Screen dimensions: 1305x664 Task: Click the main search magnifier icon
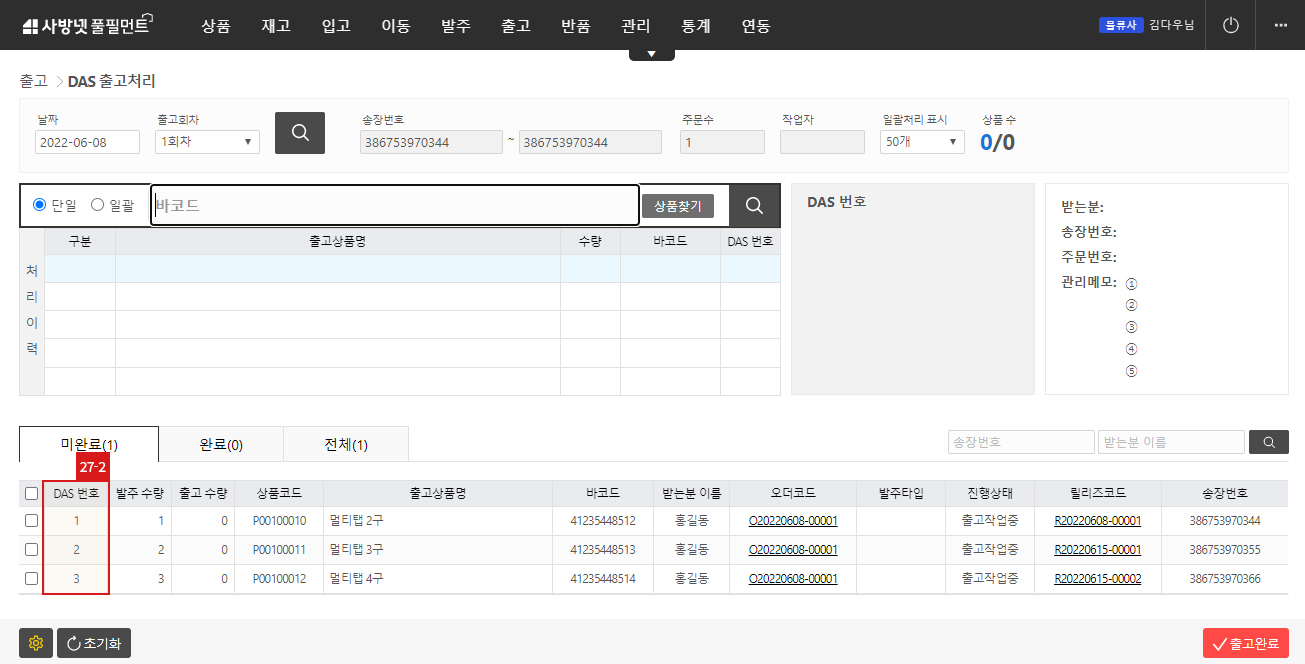(x=299, y=131)
